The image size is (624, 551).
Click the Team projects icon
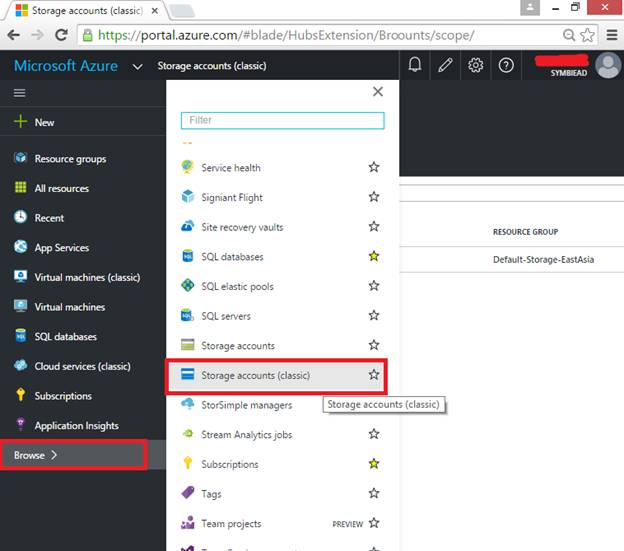click(x=187, y=522)
